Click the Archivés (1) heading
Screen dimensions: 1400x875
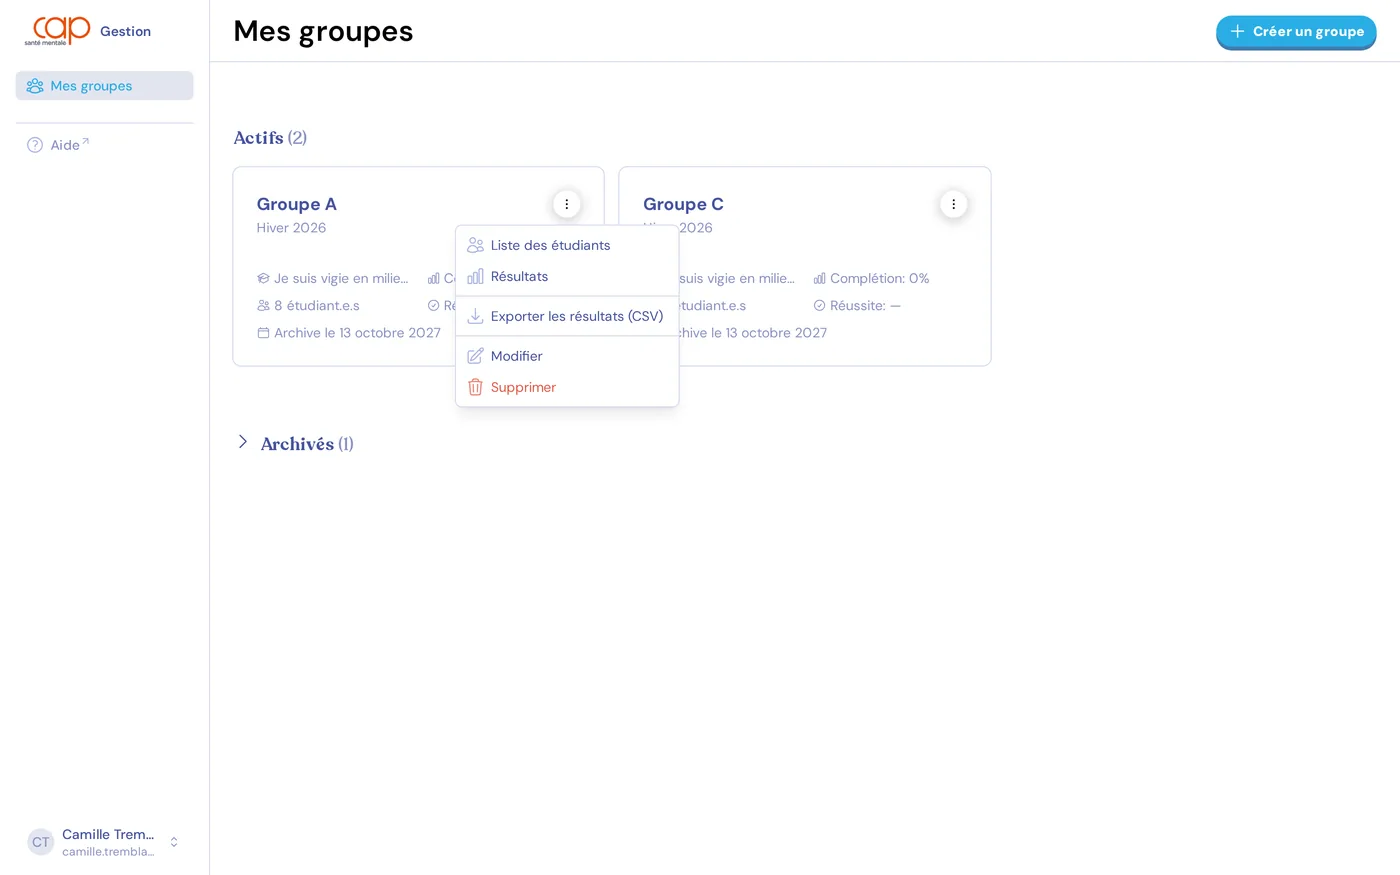[307, 444]
